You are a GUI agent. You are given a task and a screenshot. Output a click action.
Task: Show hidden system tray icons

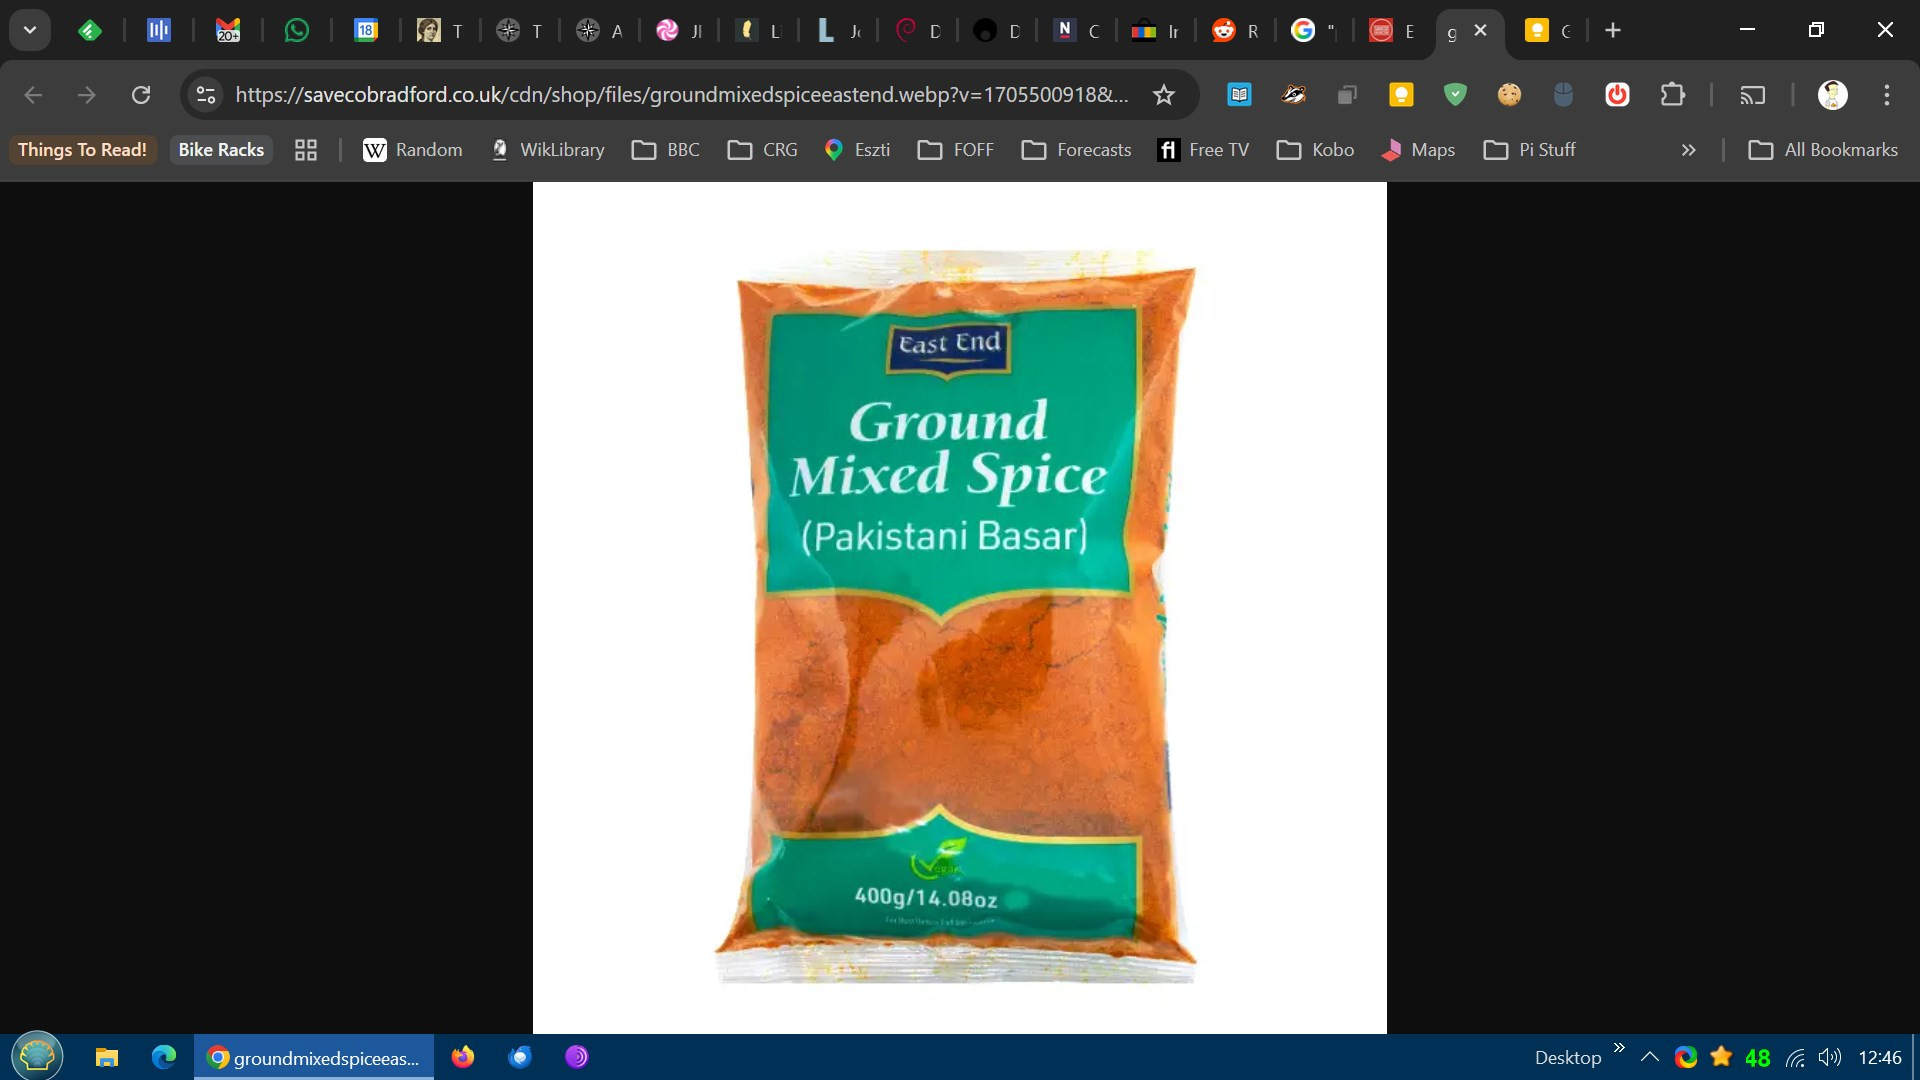(1650, 1057)
